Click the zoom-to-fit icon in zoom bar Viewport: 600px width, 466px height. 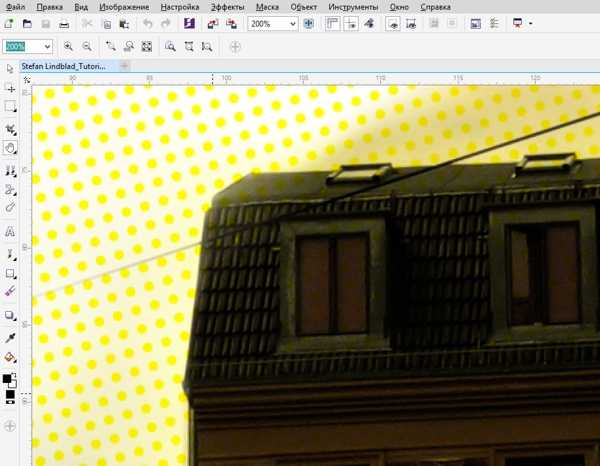pos(147,47)
